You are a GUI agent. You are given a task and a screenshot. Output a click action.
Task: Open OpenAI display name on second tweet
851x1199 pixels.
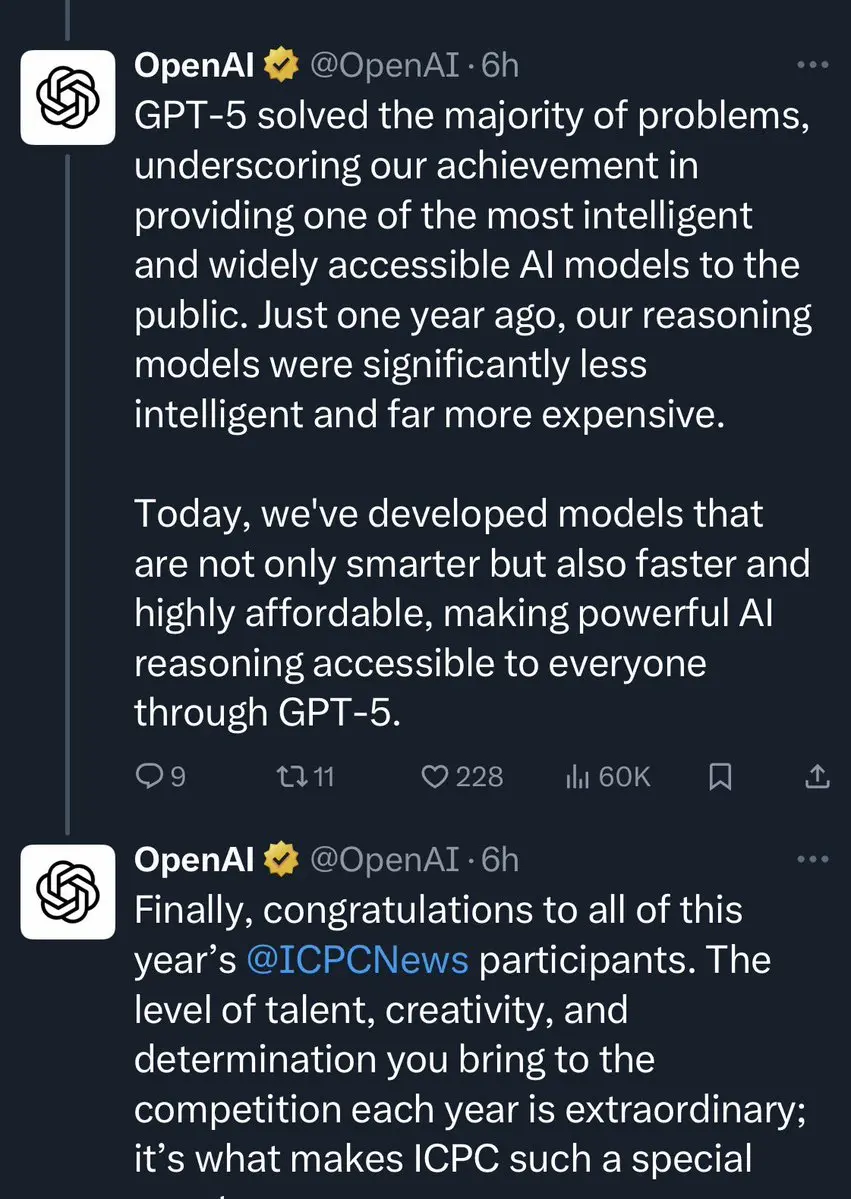(193, 859)
